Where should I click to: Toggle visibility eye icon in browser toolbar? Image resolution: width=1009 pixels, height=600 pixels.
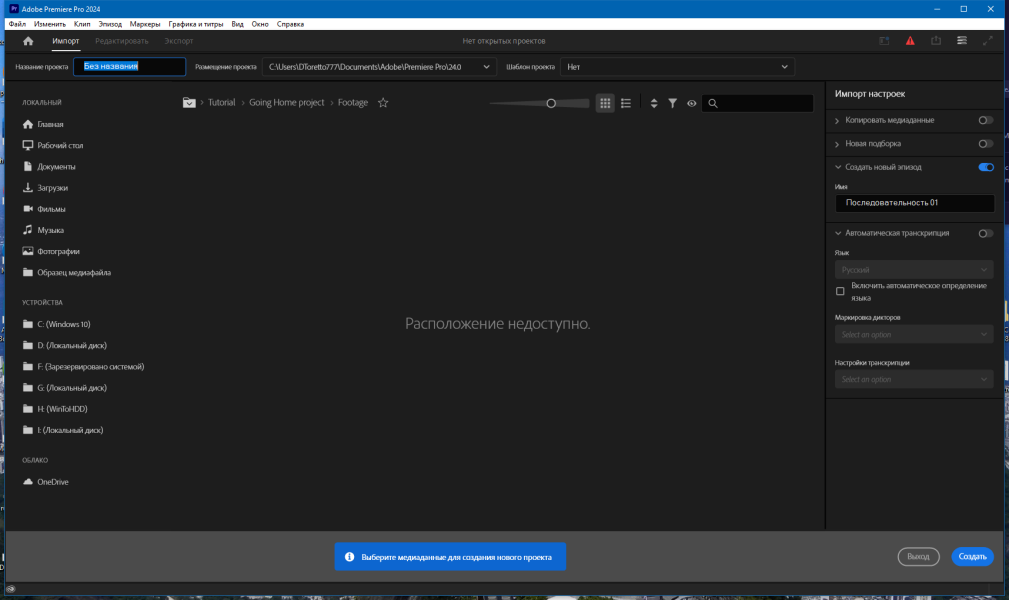point(692,103)
